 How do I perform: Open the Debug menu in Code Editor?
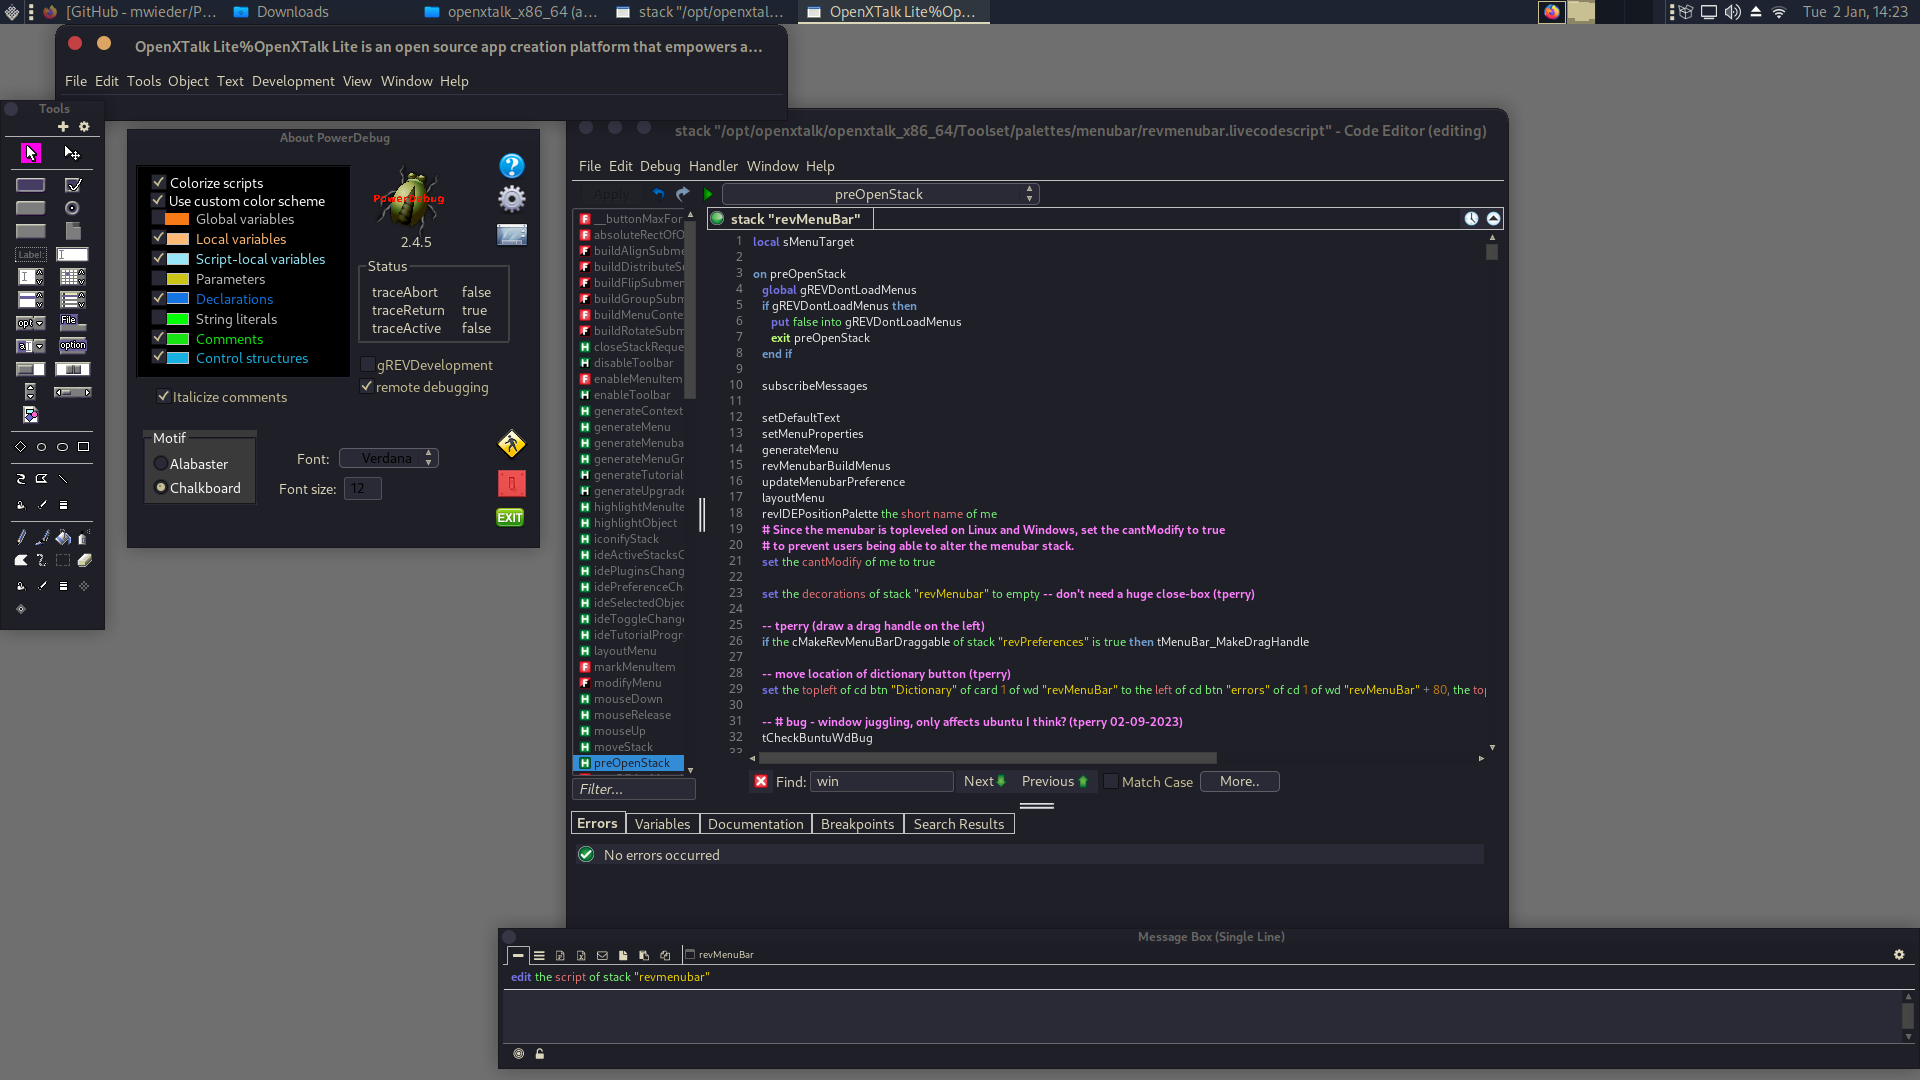point(660,166)
